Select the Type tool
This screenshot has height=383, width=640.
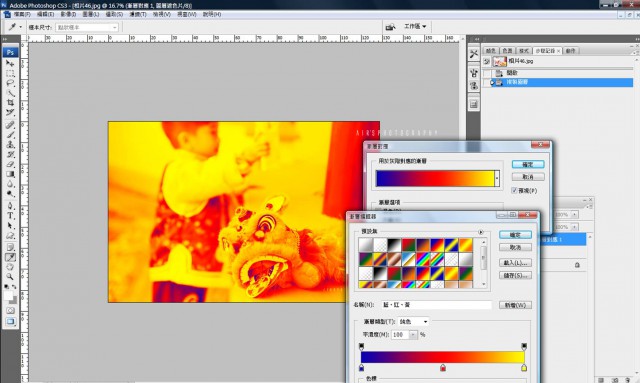click(x=10, y=216)
